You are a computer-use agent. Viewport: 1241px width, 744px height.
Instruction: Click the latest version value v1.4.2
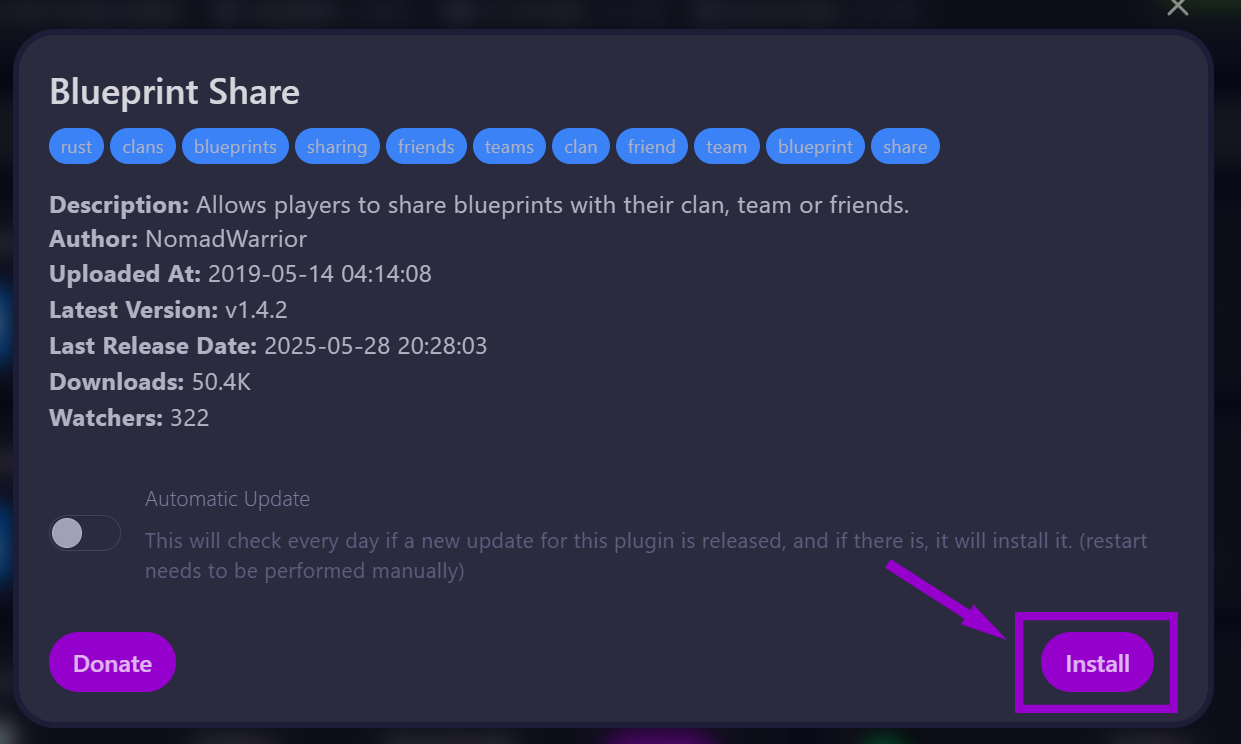tap(256, 310)
